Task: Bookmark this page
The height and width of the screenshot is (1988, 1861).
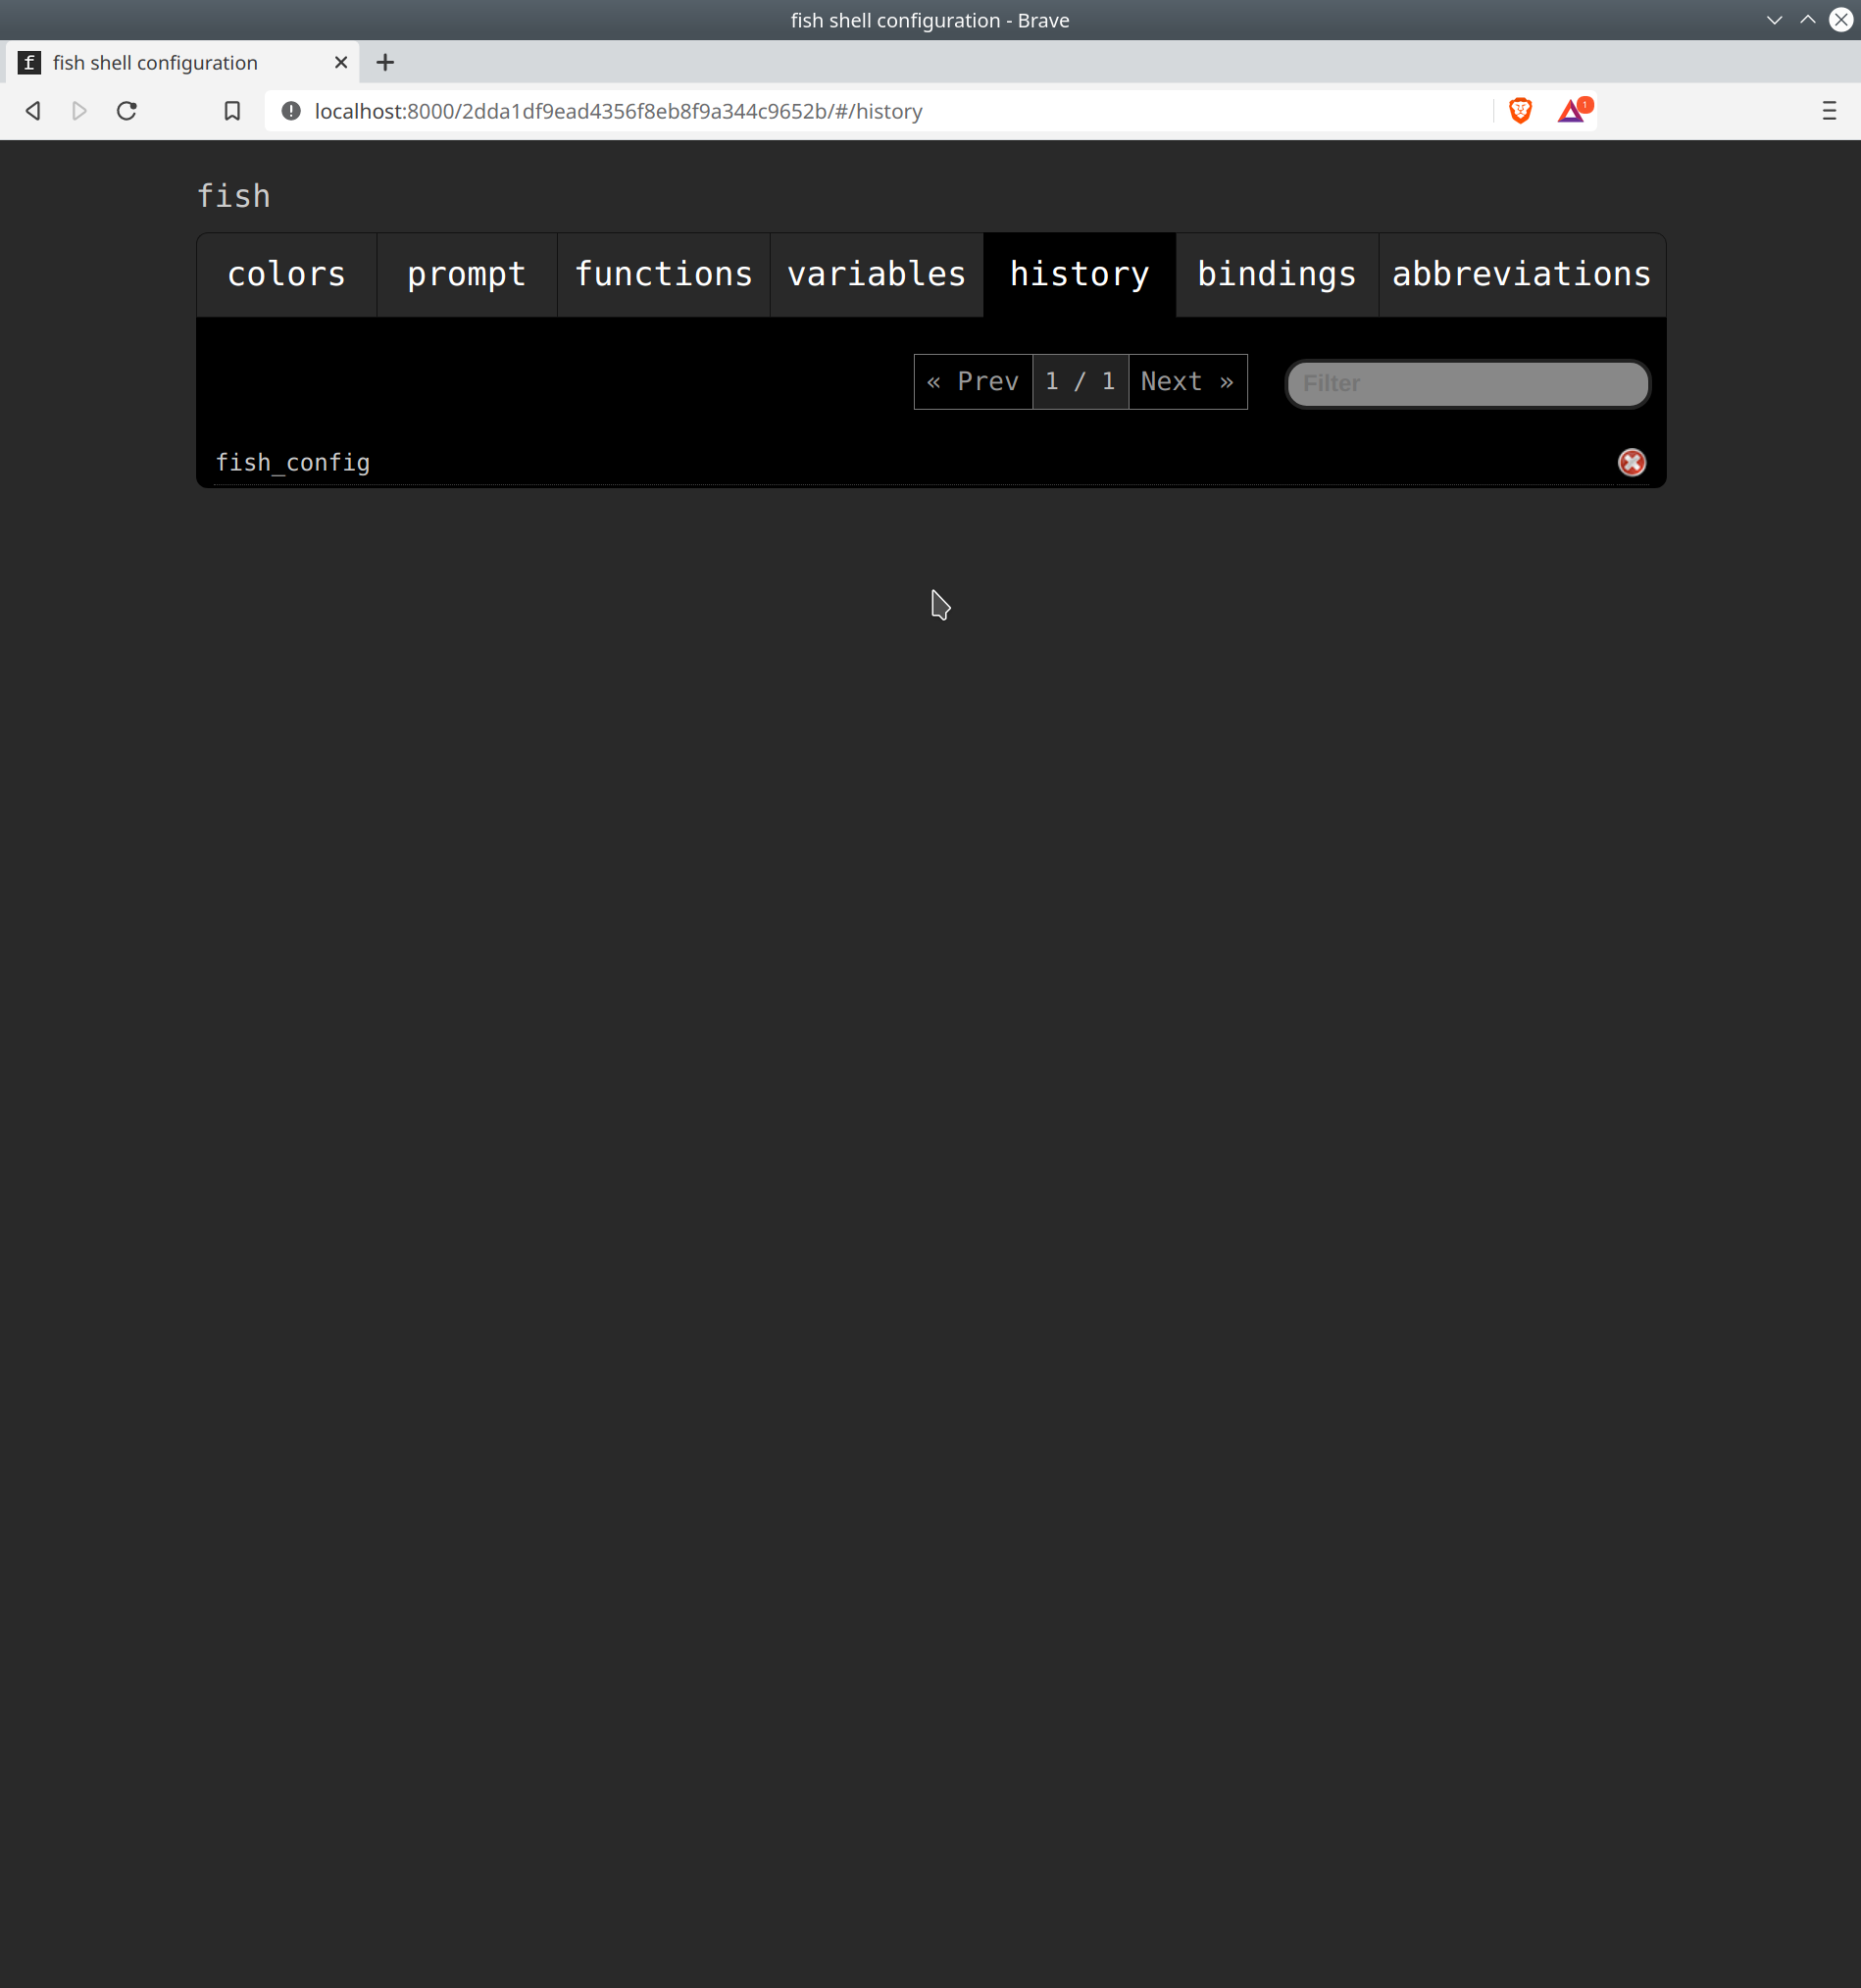Action: click(232, 111)
